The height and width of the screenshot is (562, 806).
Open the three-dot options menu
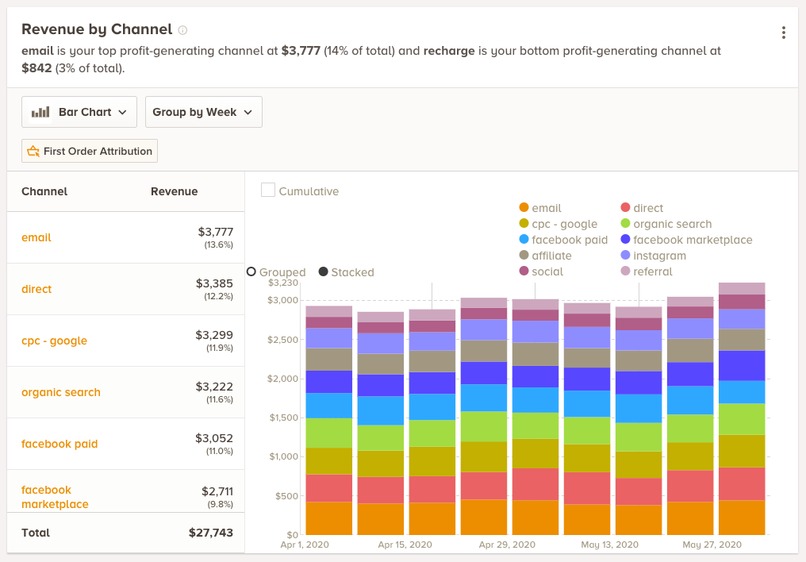pyautogui.click(x=783, y=32)
